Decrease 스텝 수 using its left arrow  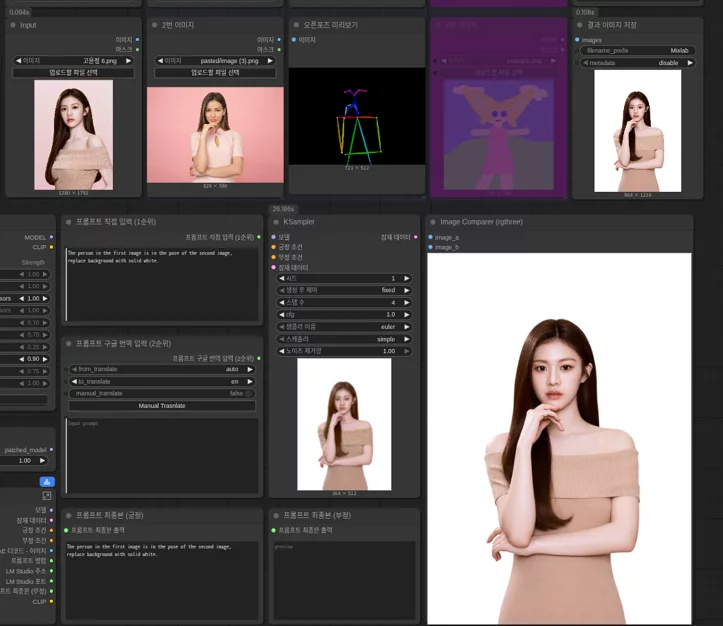[282, 303]
